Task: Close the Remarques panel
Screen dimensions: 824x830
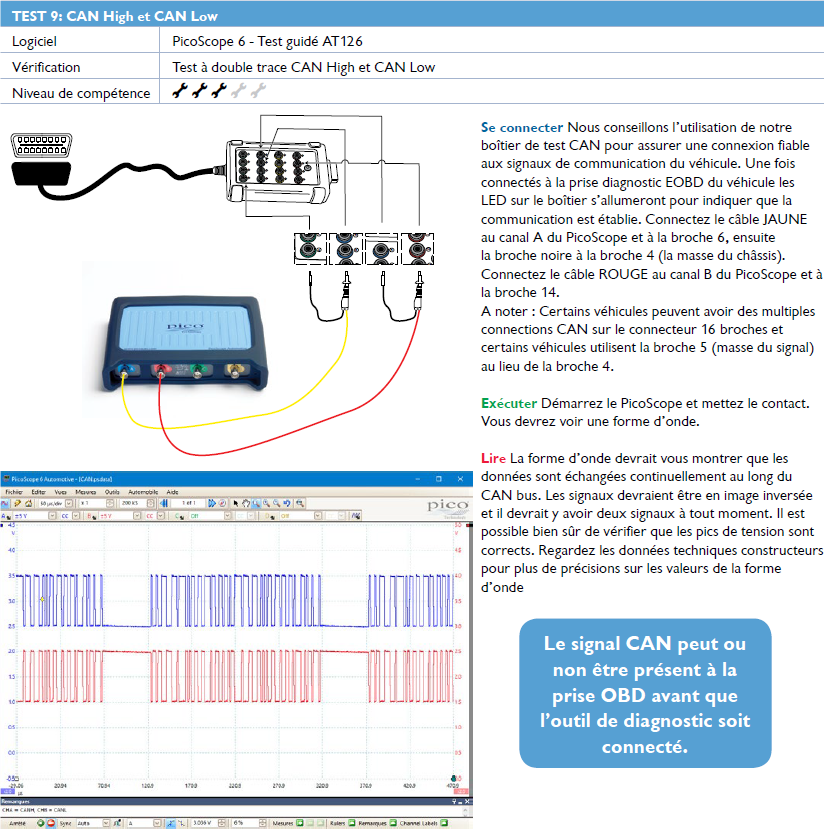Action: pyautogui.click(x=467, y=801)
